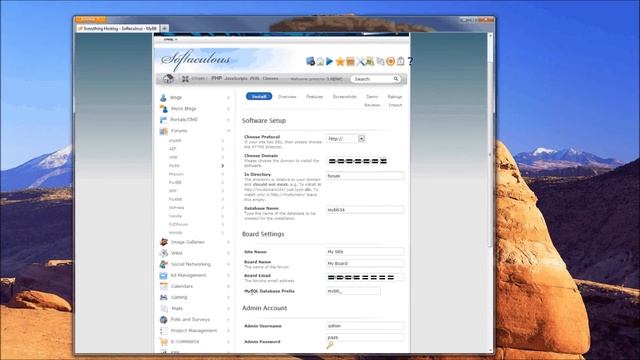Select Phorum in the Forums list
The image size is (640, 360).
click(x=176, y=174)
